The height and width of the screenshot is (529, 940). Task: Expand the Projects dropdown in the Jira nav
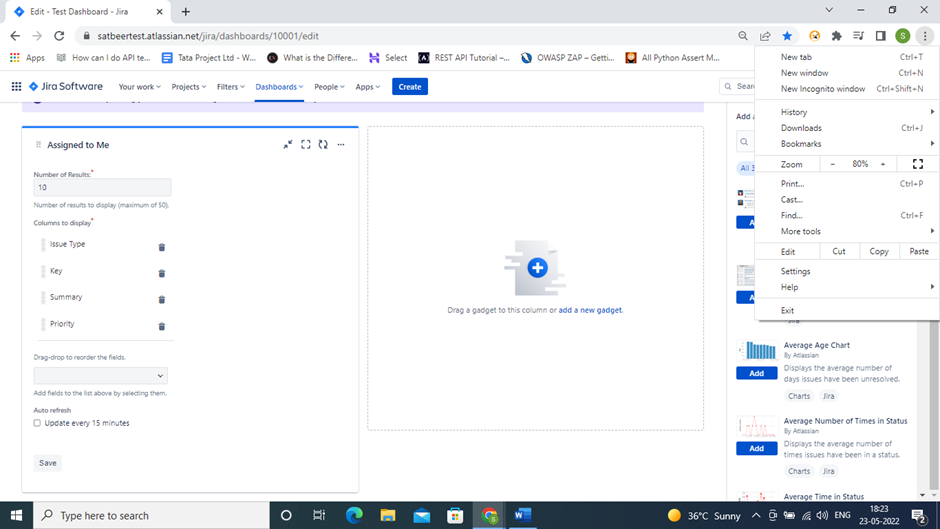coord(188,87)
